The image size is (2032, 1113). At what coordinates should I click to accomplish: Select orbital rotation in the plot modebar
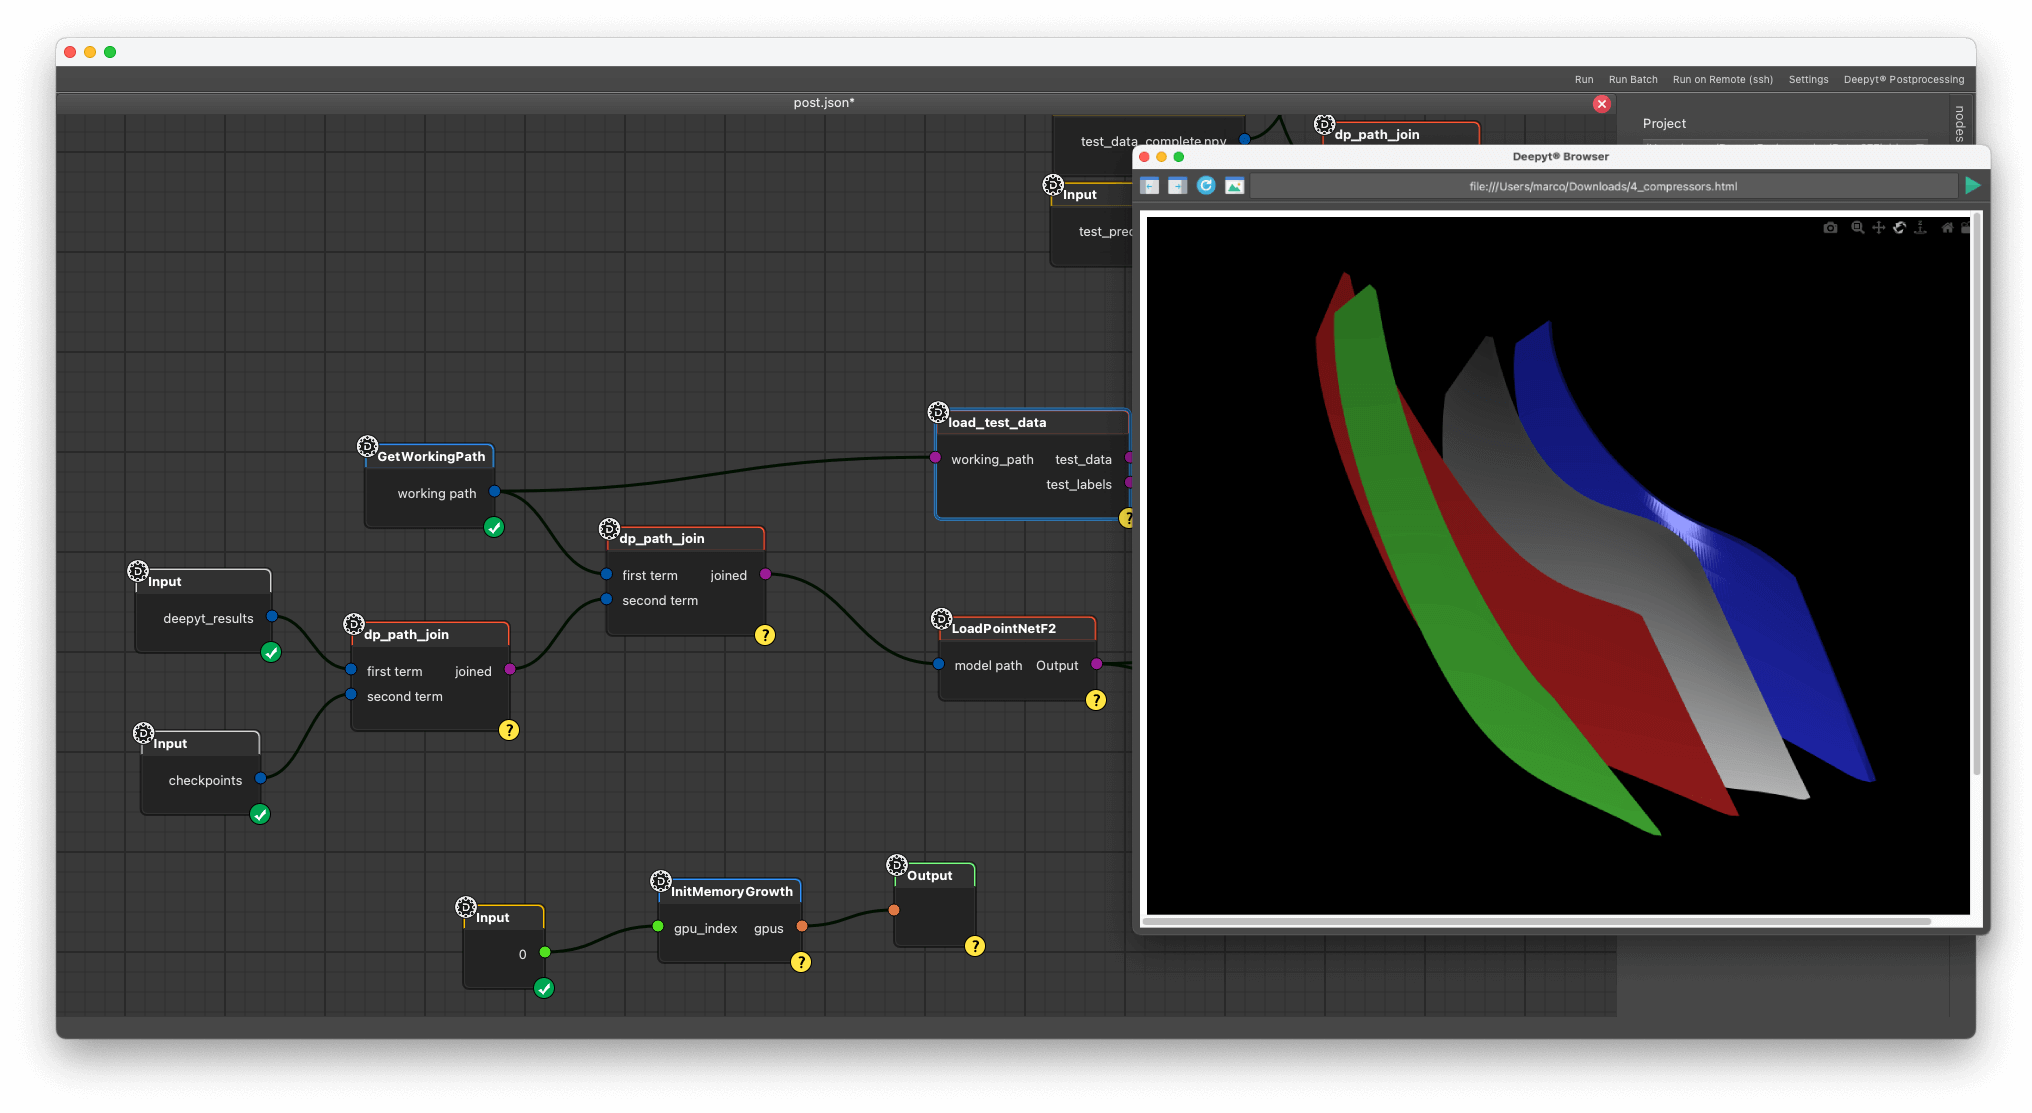tap(1899, 228)
